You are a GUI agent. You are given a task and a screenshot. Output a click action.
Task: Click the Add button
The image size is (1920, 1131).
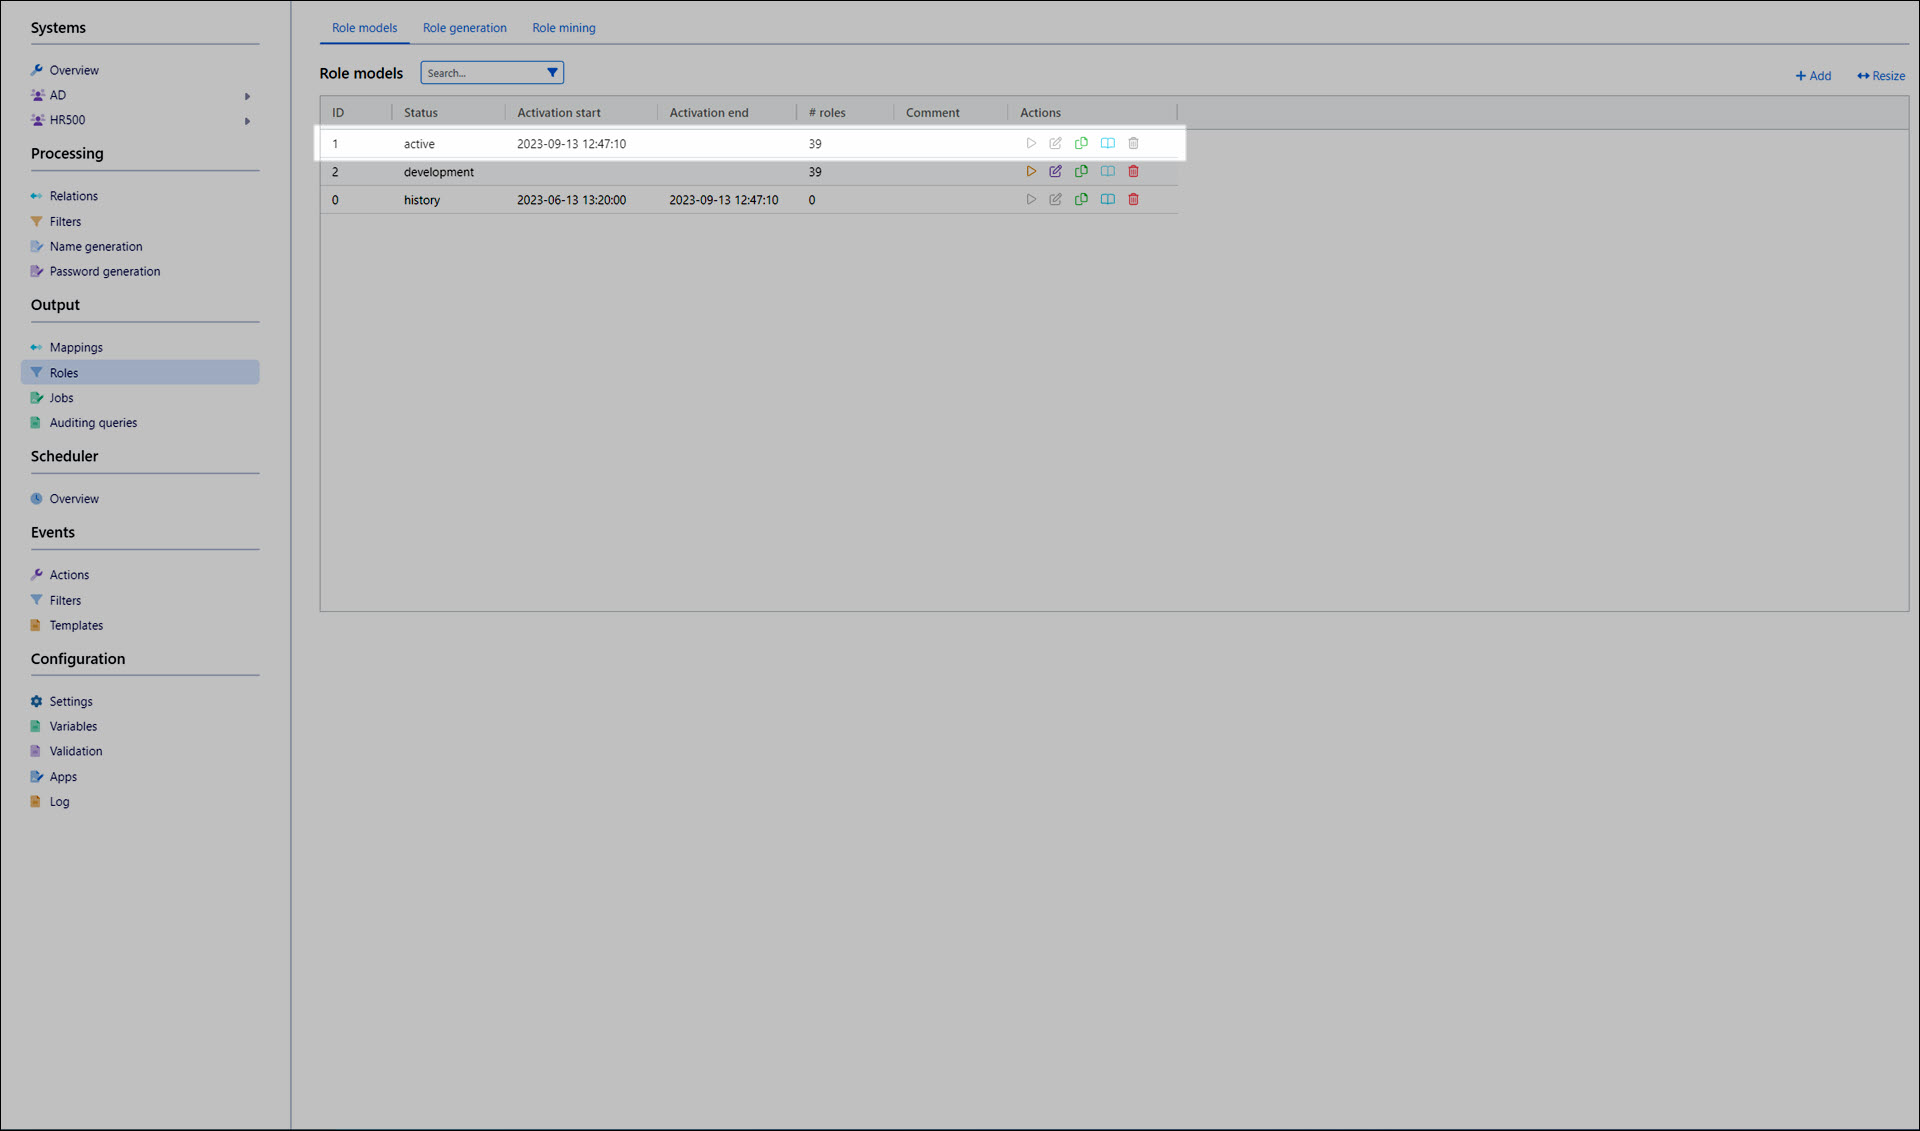(x=1812, y=76)
